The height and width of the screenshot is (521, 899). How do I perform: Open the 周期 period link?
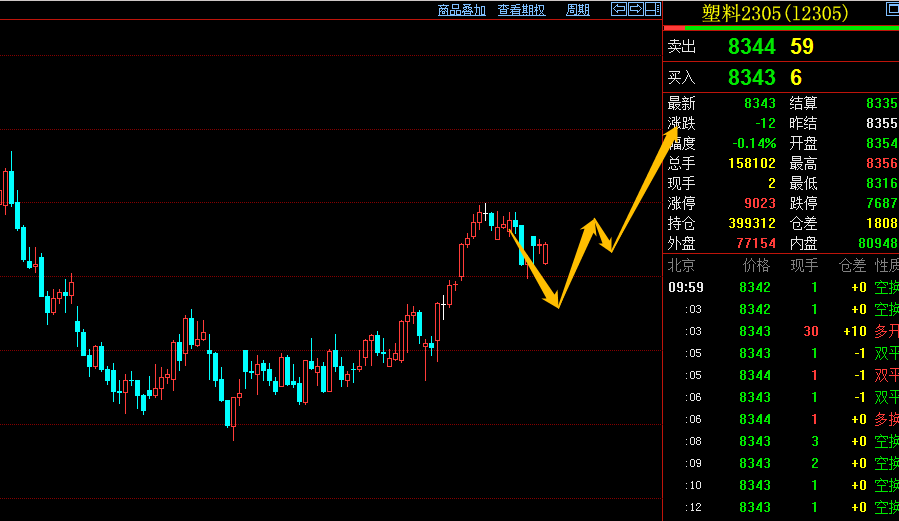(577, 10)
